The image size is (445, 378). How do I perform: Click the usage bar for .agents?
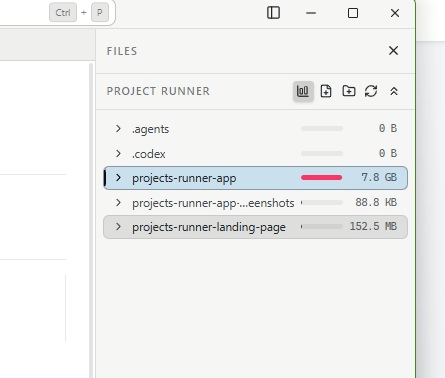(322, 129)
